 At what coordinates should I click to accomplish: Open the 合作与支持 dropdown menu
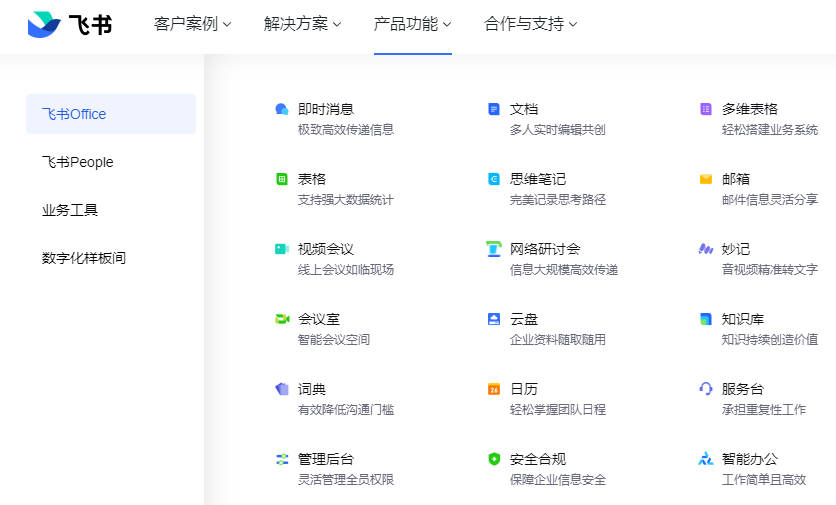[x=530, y=24]
